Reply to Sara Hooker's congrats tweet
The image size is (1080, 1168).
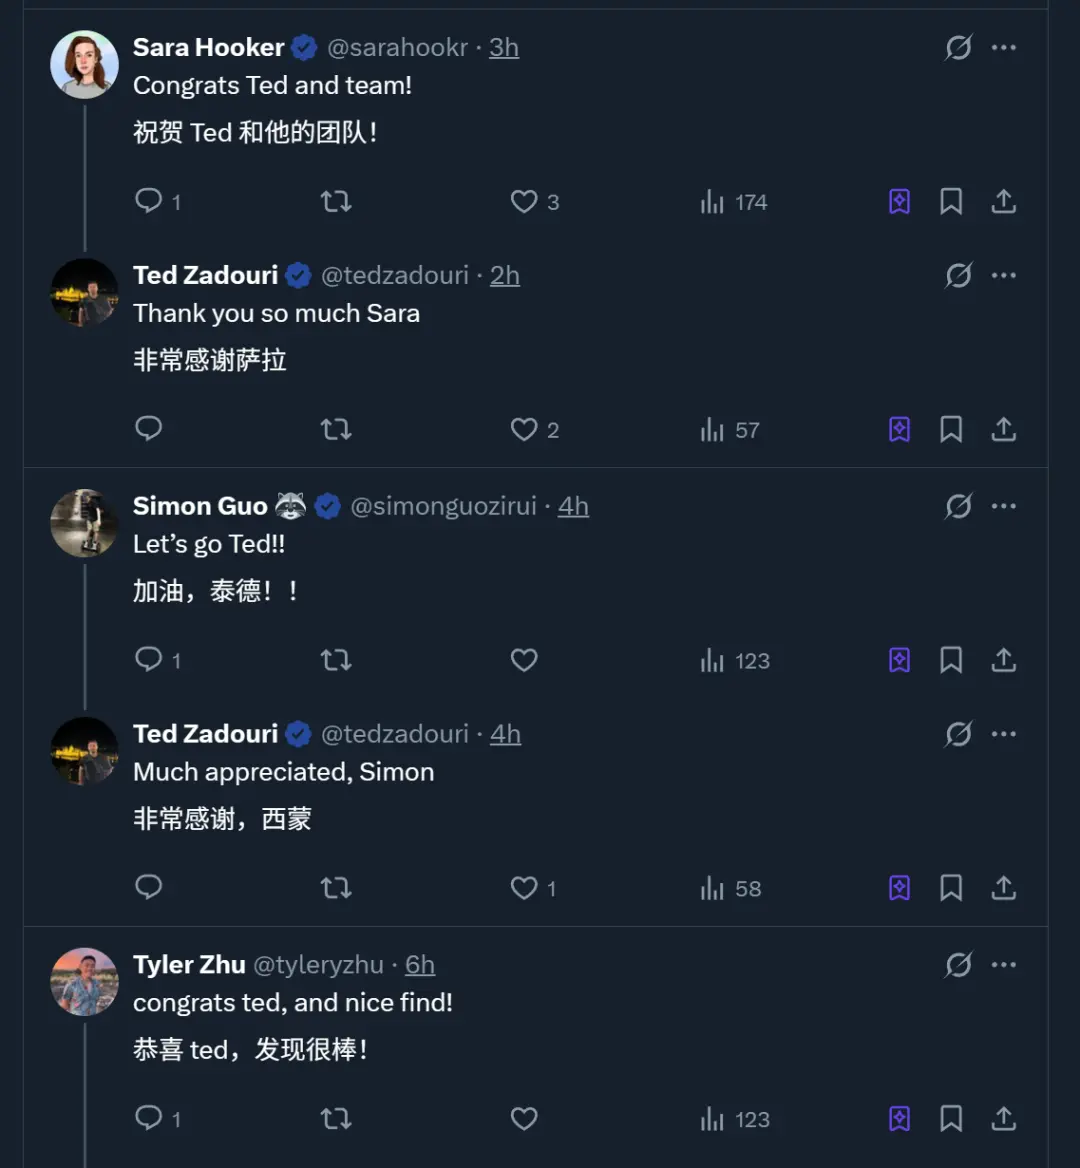tap(149, 201)
